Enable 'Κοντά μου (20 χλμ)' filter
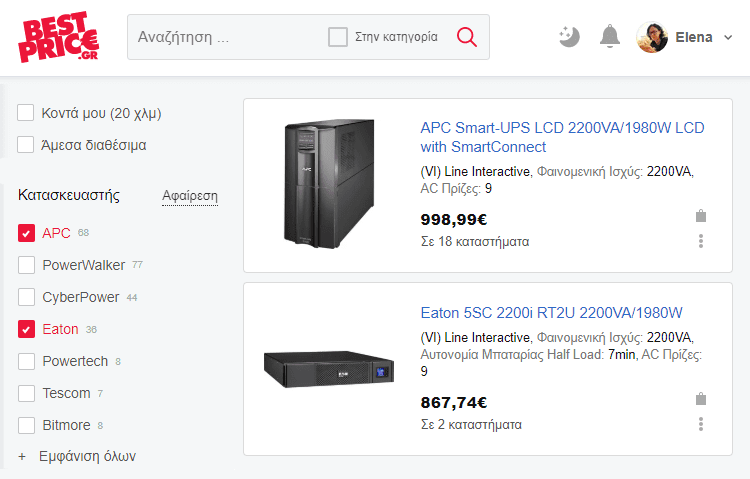750x479 pixels. (x=25, y=113)
